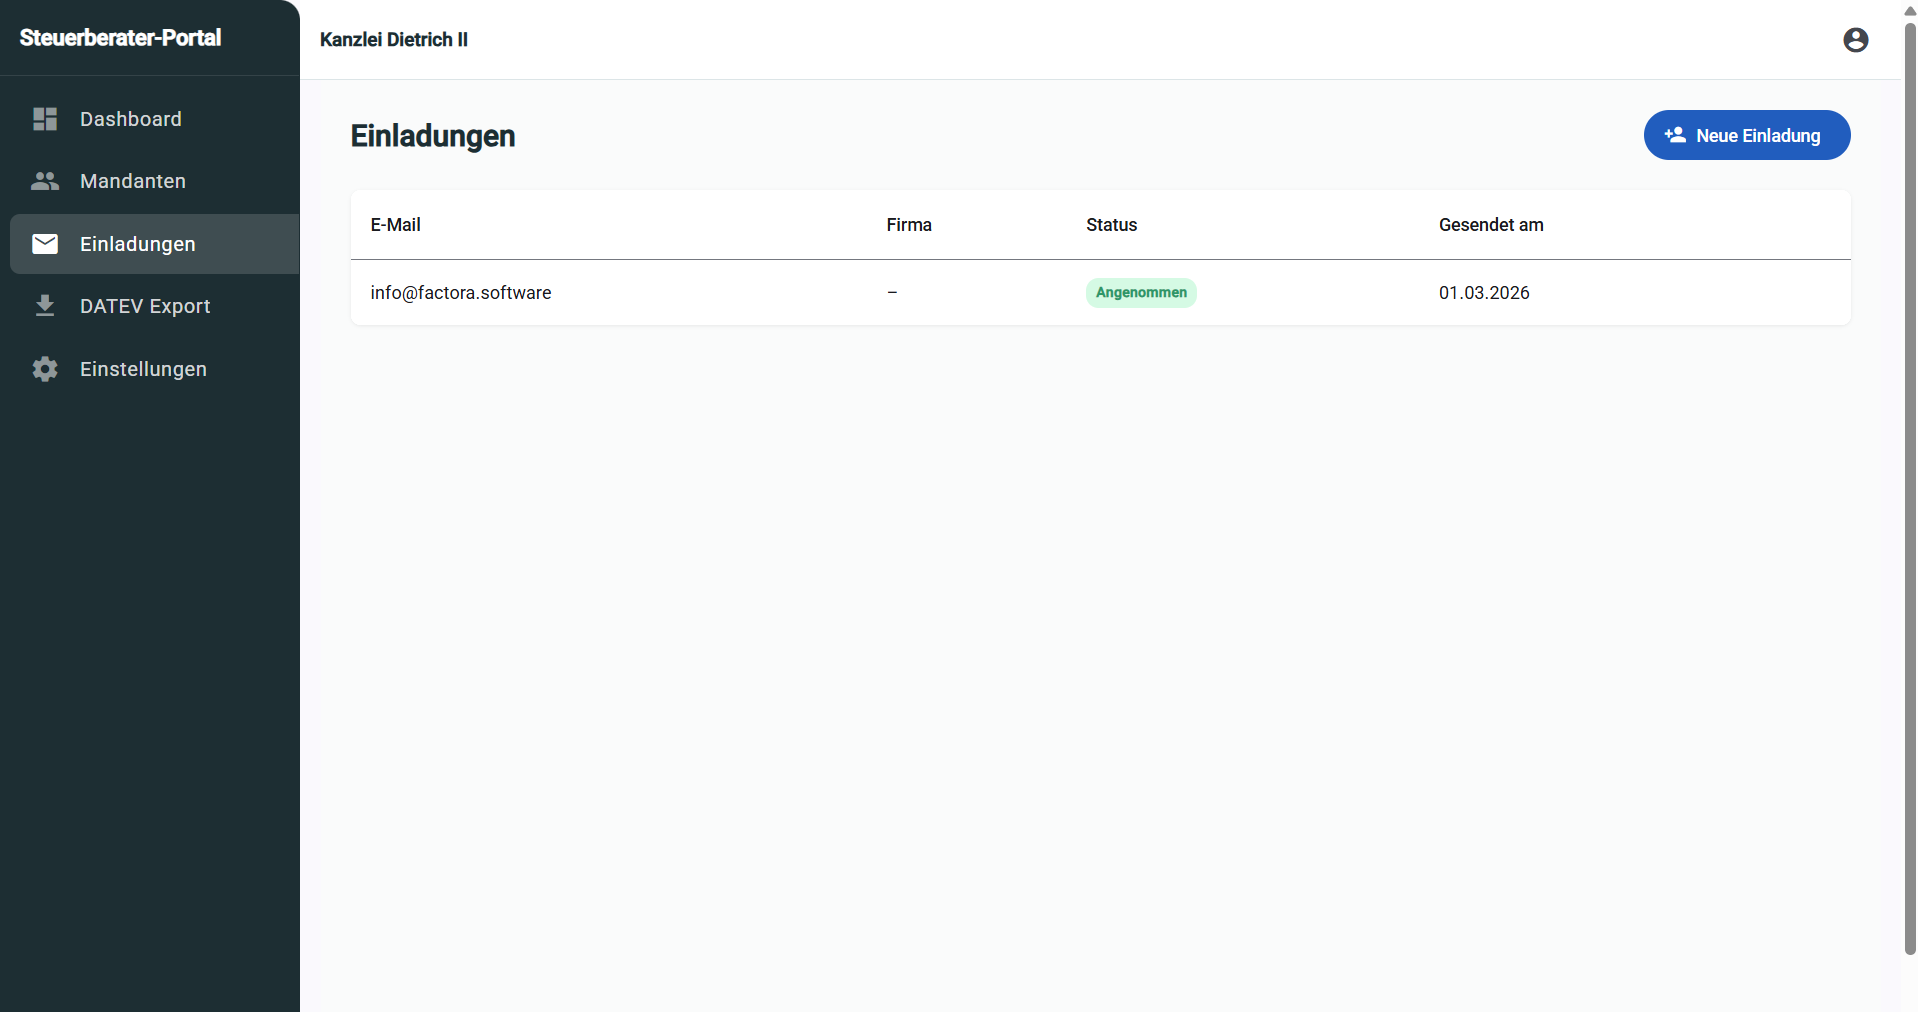The width and height of the screenshot is (1918, 1012).
Task: Go to DATEV Export page
Action: point(145,306)
